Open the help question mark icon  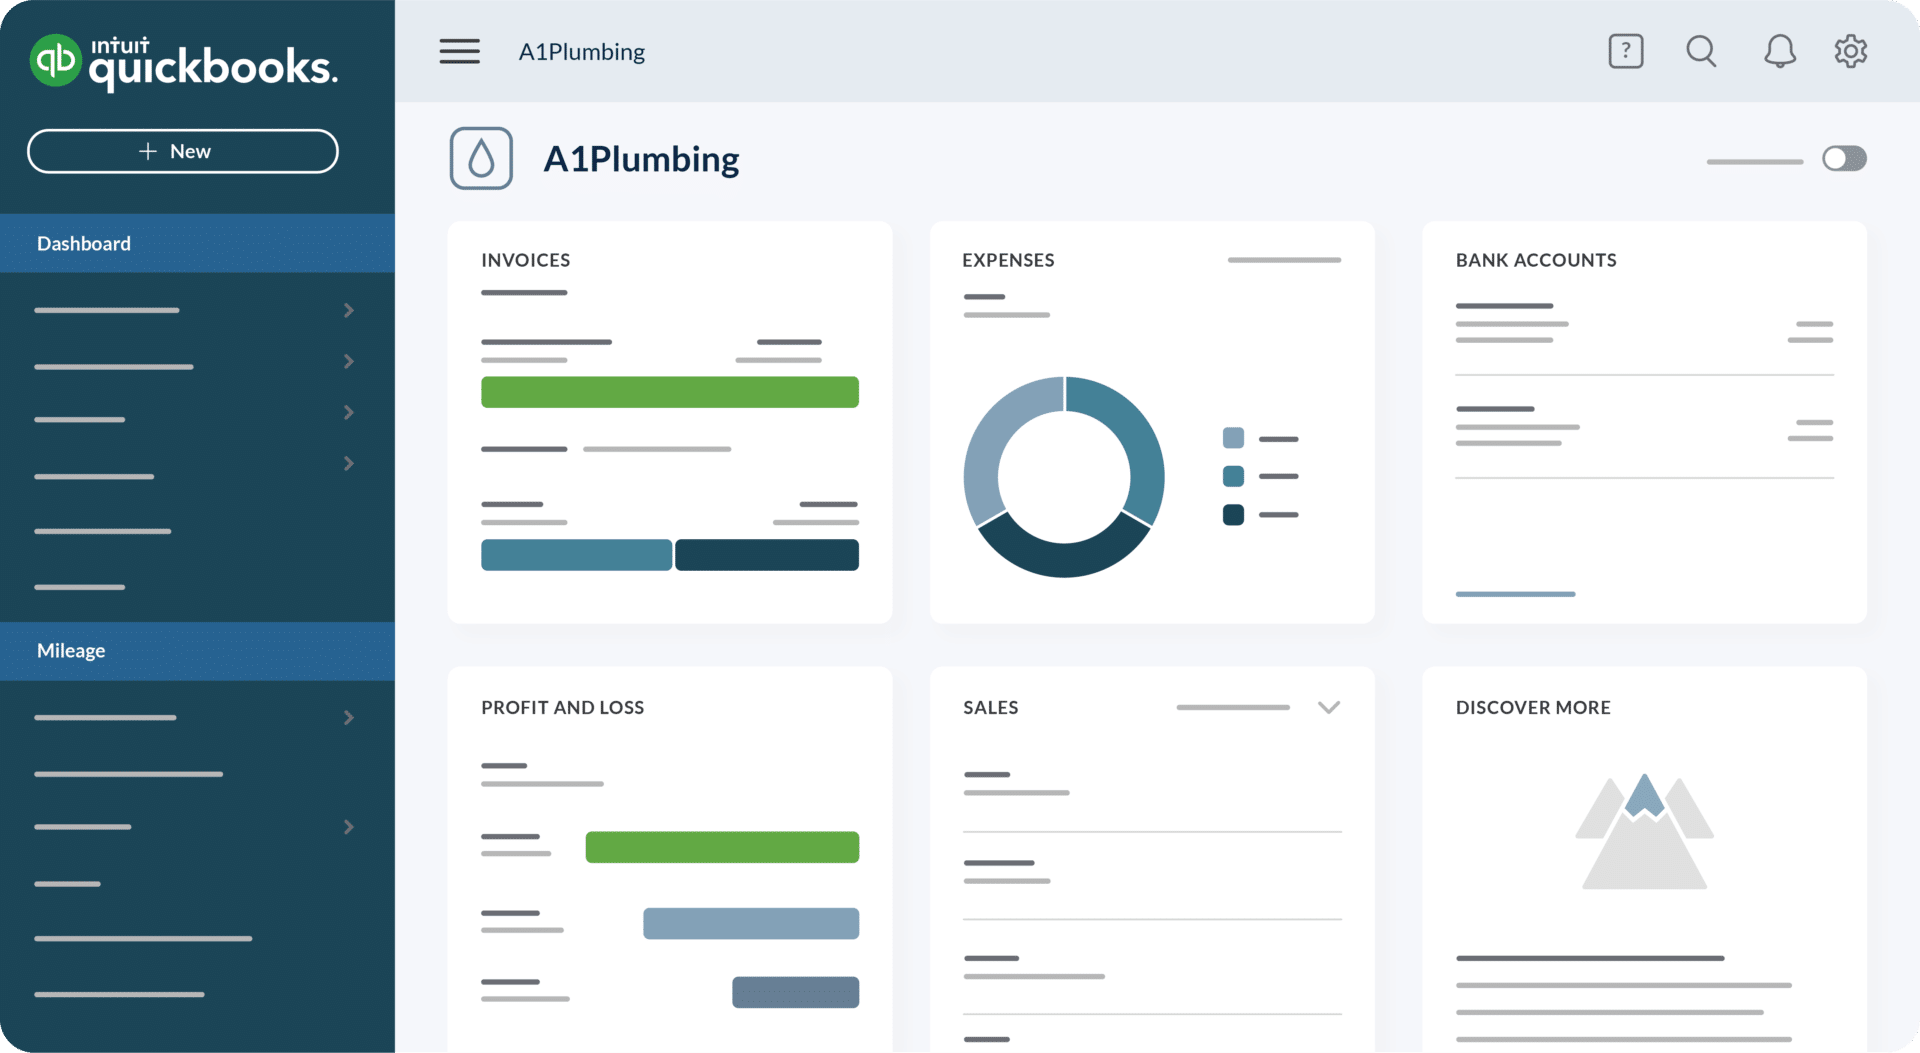tap(1626, 51)
